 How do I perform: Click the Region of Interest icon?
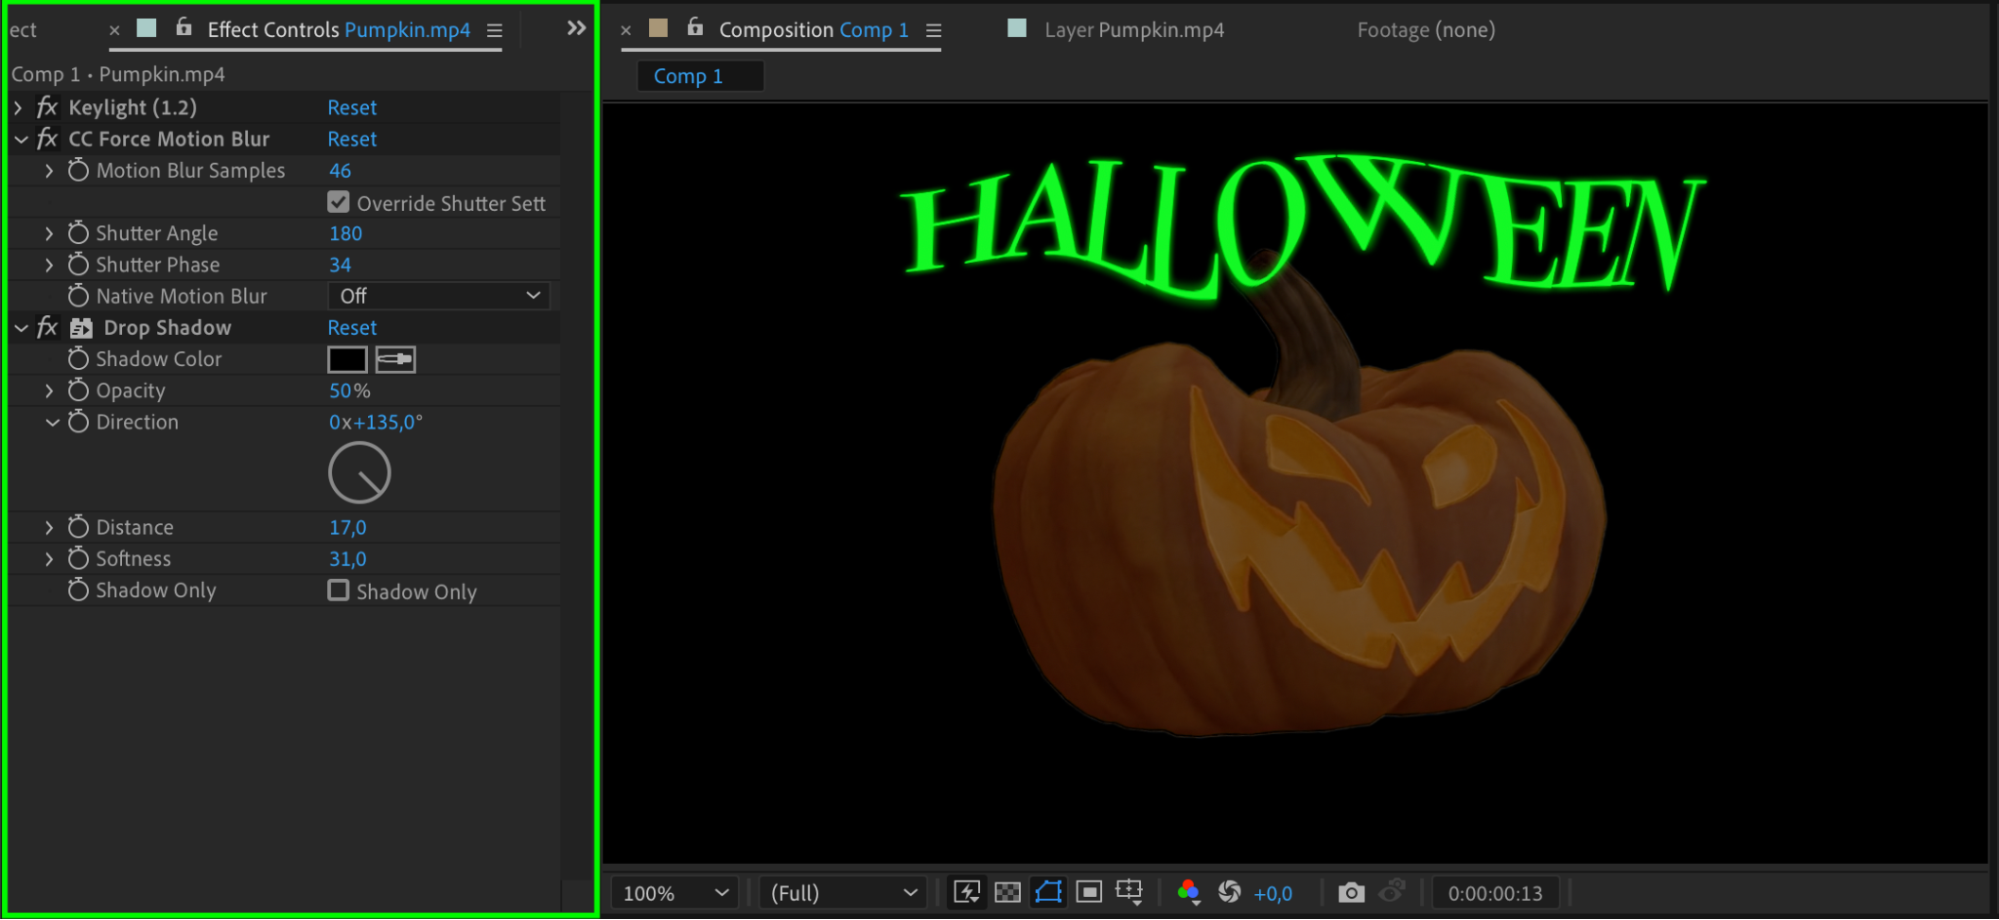click(1089, 892)
